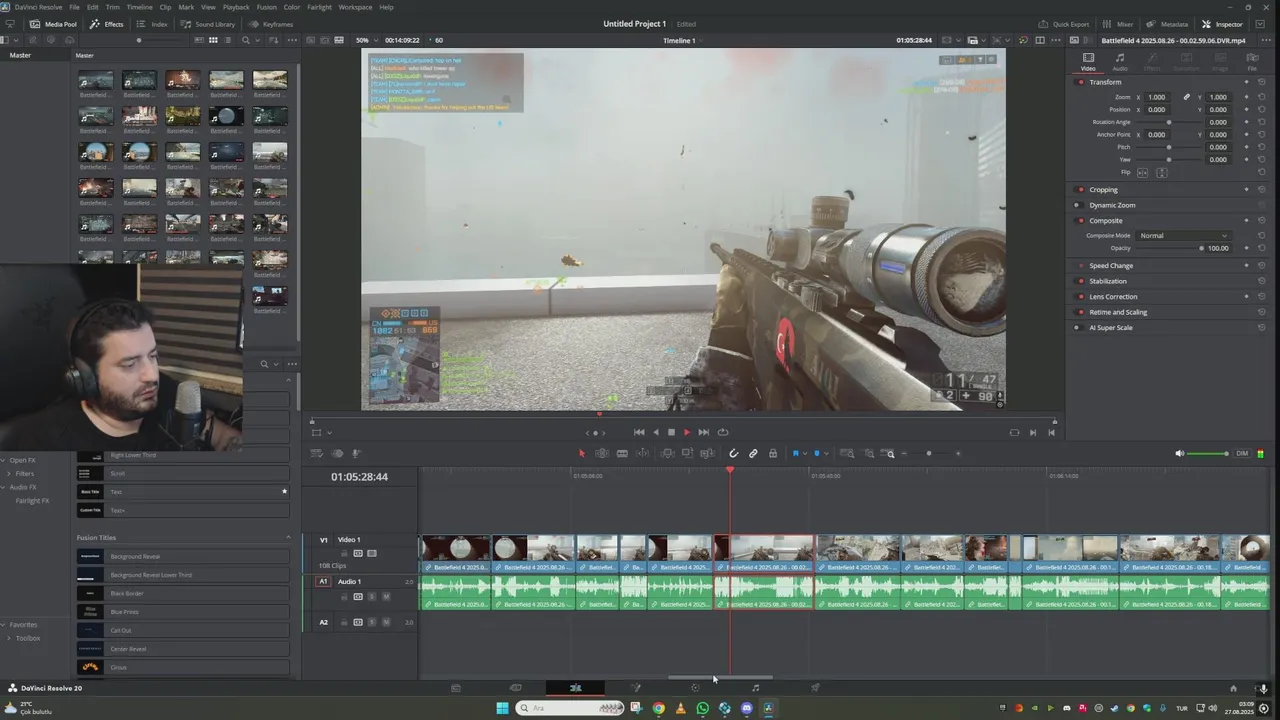
Task: Link Zoom X and Y chain icon
Action: click(1186, 97)
